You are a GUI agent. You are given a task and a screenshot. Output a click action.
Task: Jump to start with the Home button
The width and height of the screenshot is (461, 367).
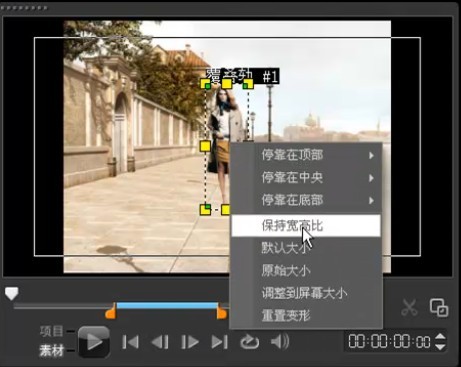pos(130,342)
